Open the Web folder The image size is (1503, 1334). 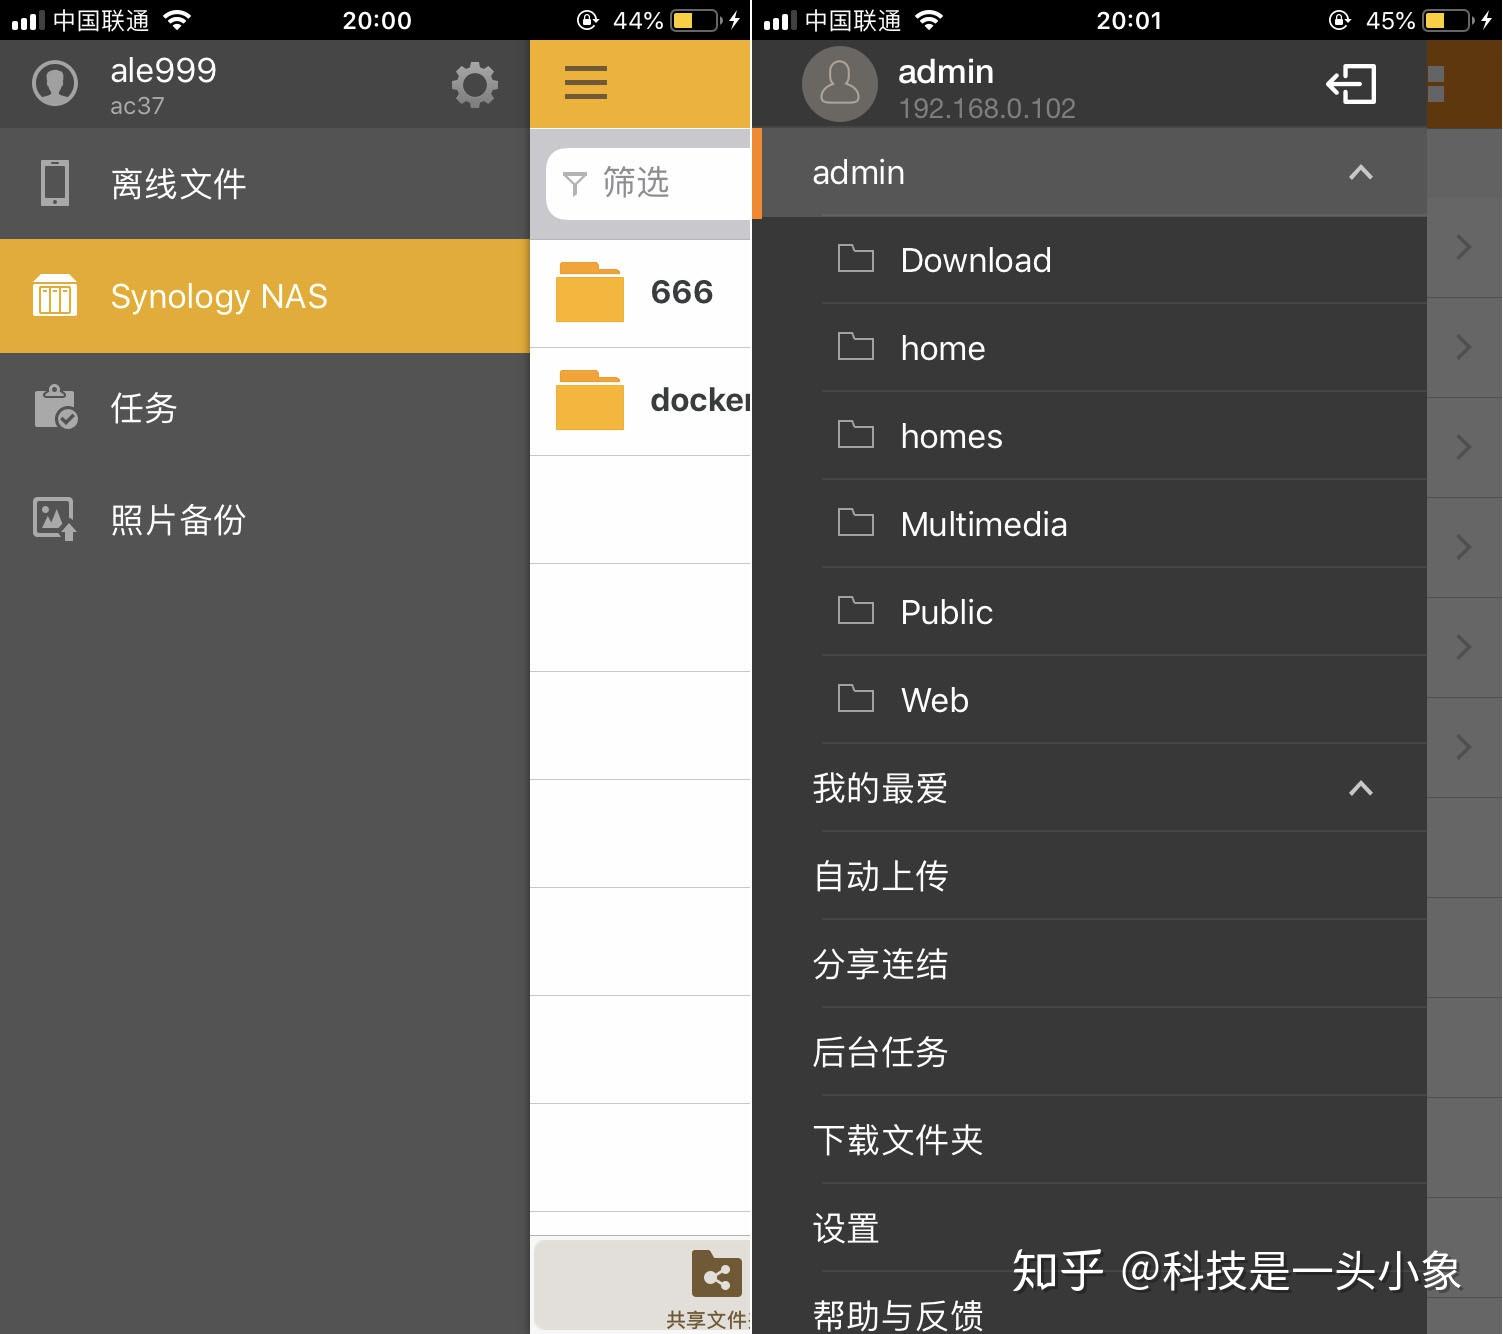pyautogui.click(x=1124, y=700)
